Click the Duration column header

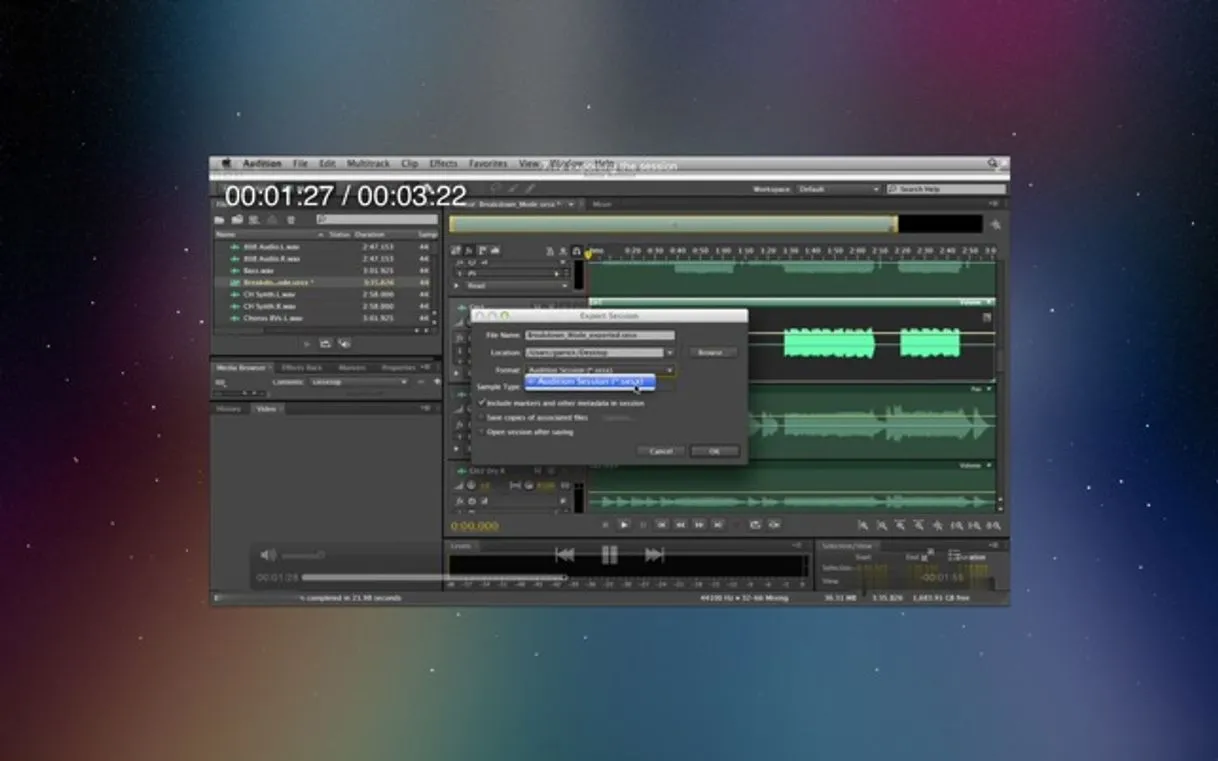point(369,234)
